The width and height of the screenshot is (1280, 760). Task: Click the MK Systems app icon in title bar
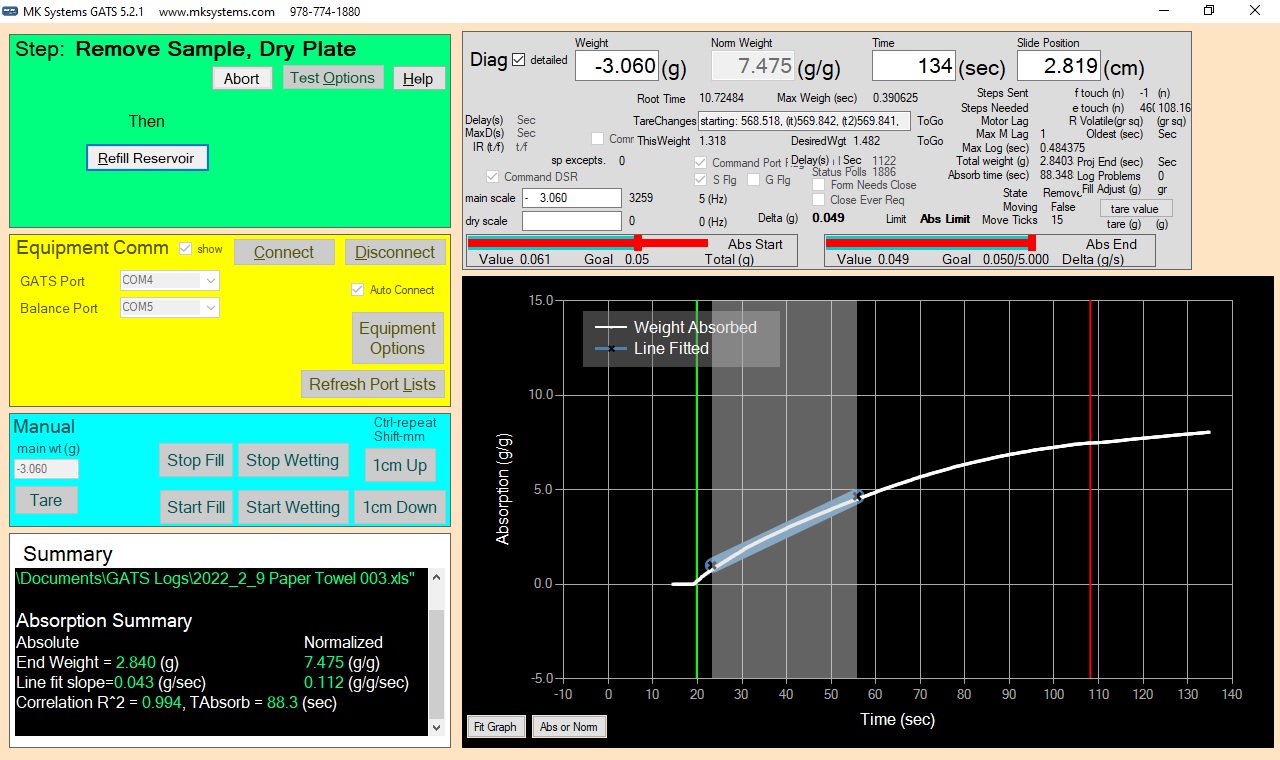click(10, 11)
